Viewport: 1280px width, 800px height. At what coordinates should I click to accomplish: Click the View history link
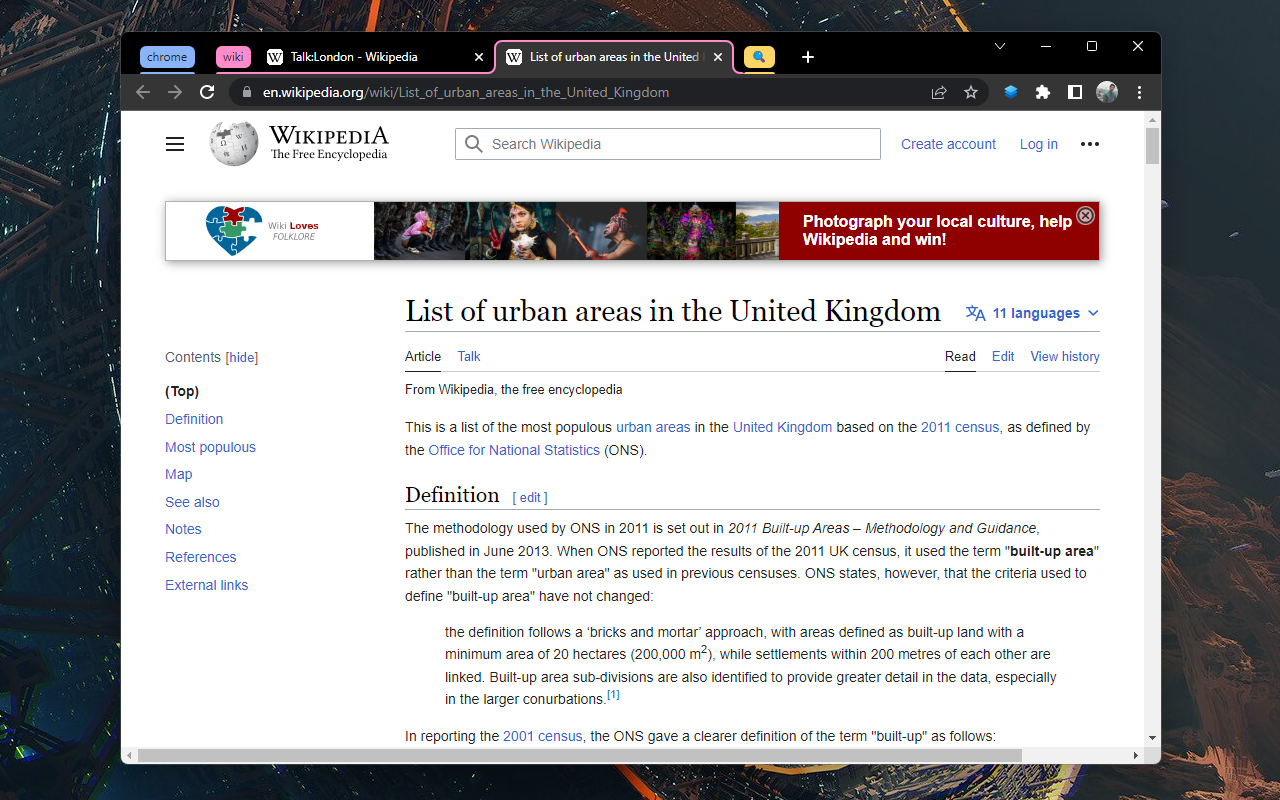(1065, 356)
